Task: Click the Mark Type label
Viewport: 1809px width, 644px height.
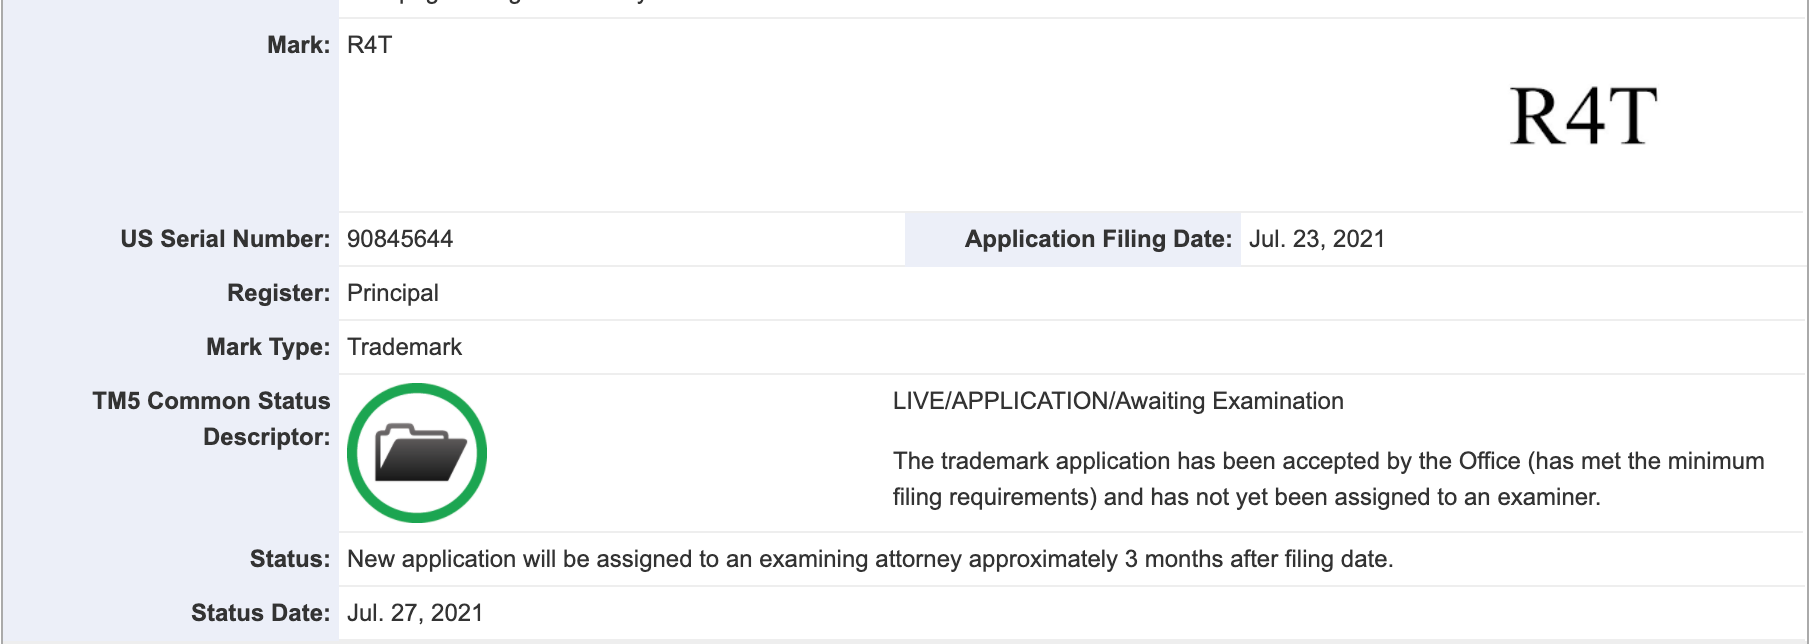Action: click(x=268, y=347)
